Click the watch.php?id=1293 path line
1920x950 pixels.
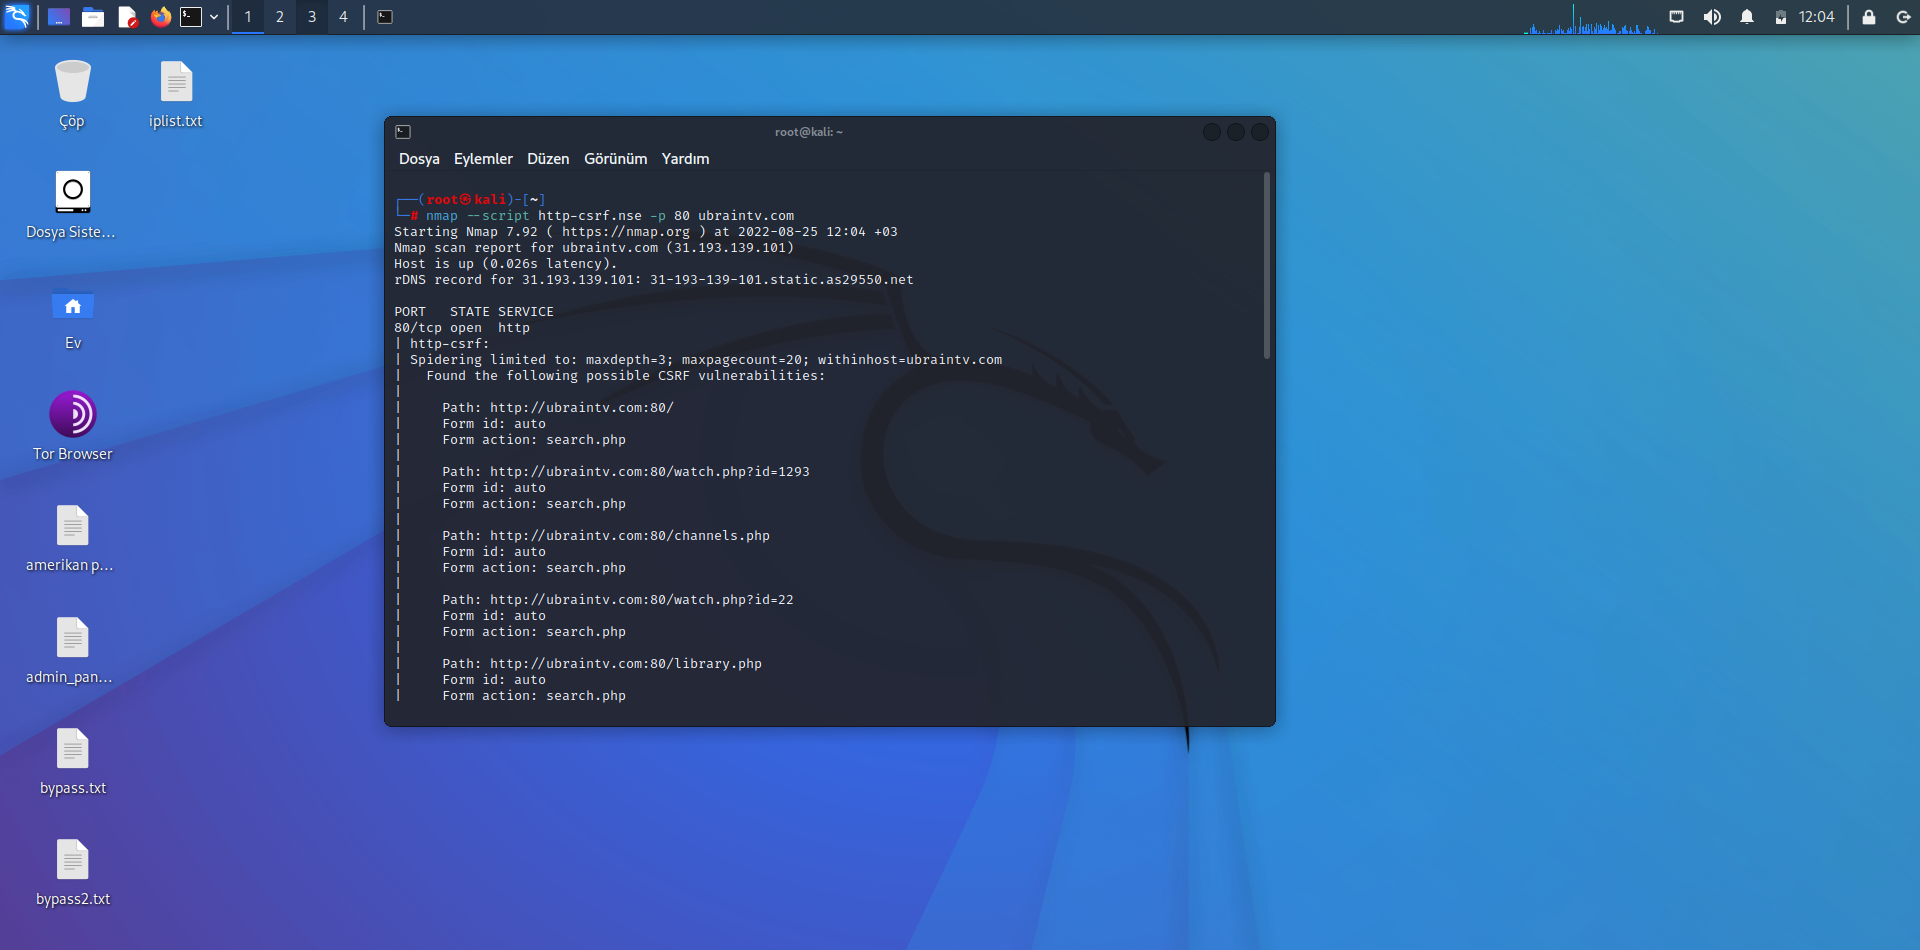[626, 472]
